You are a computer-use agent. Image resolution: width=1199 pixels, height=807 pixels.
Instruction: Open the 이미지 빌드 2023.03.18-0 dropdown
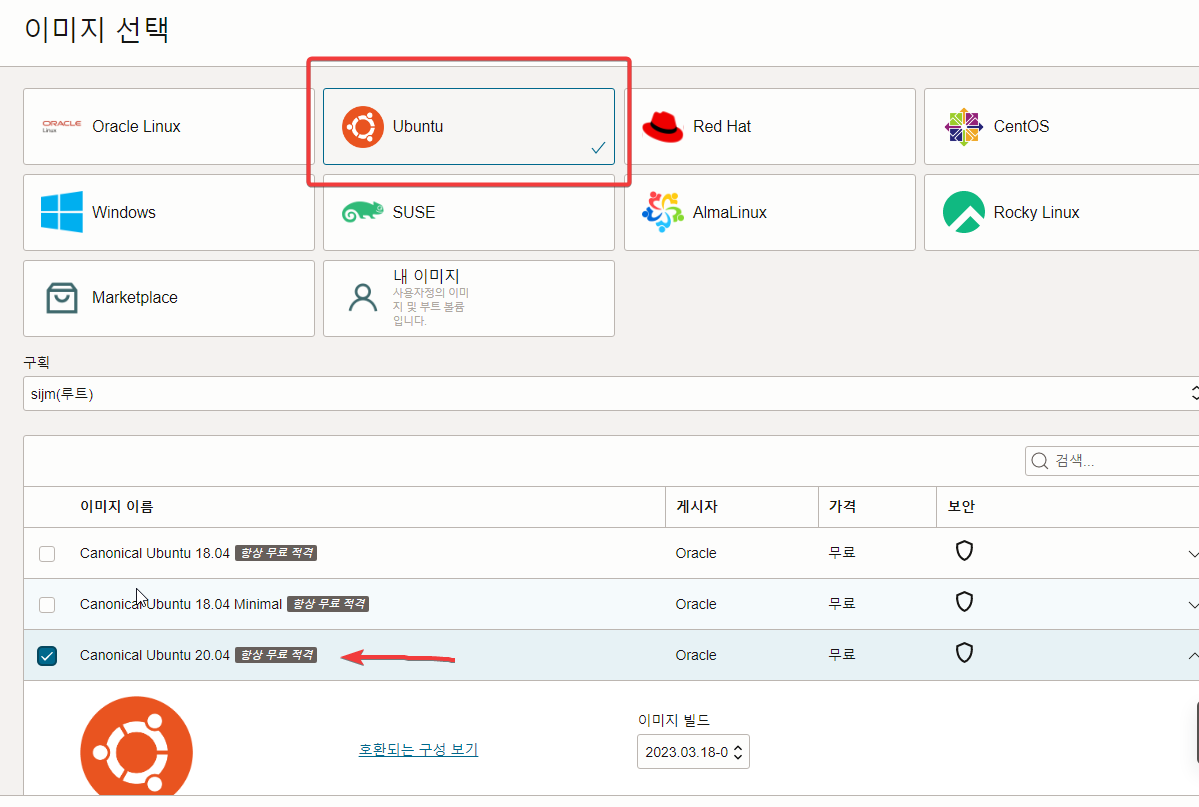[x=693, y=752]
